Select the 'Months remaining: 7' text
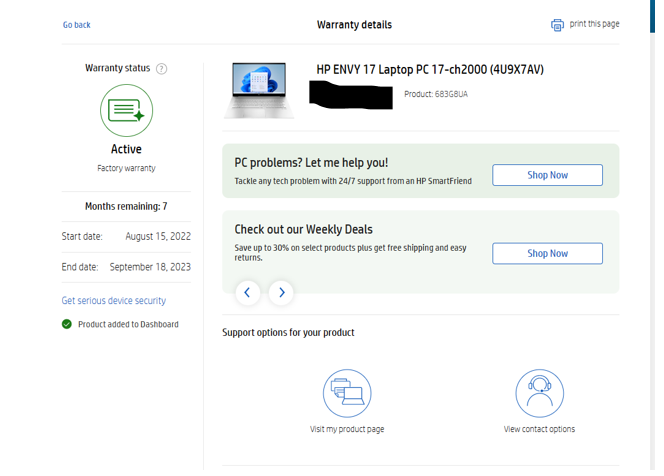The image size is (664, 476). [126, 206]
